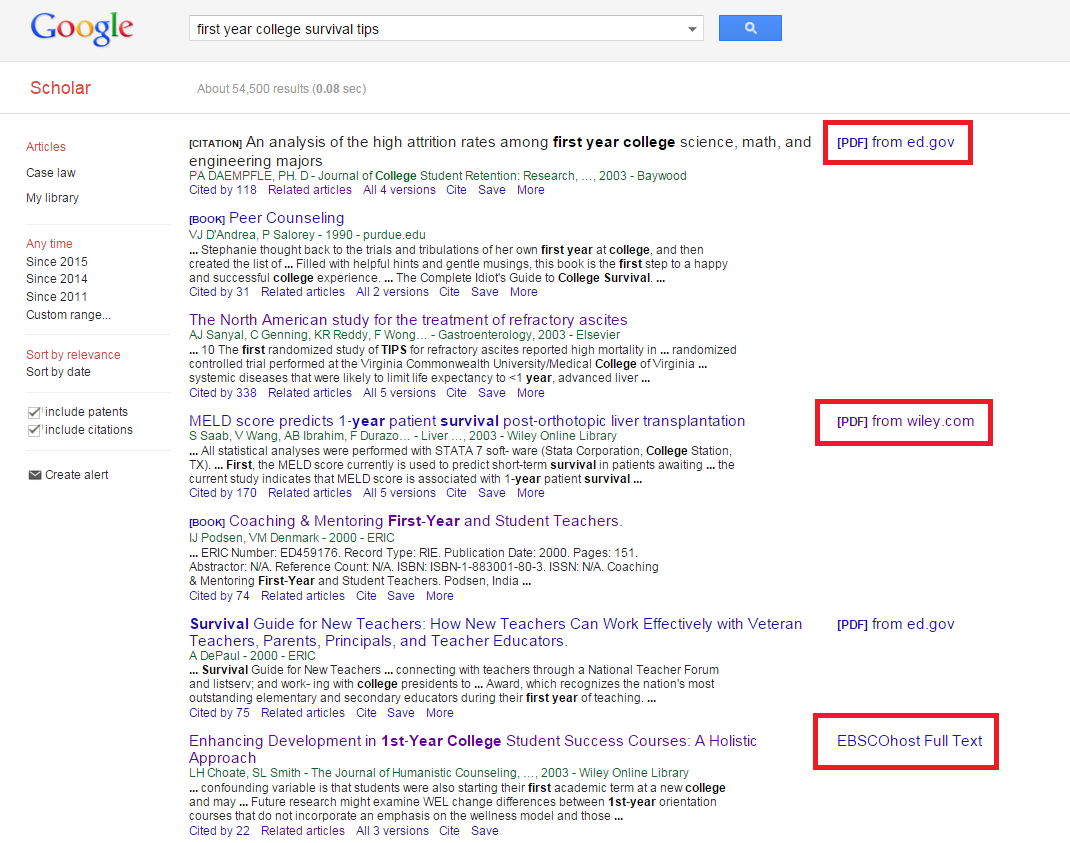Click Related articles for Peer Counseling
The image size is (1070, 843).
(x=303, y=291)
